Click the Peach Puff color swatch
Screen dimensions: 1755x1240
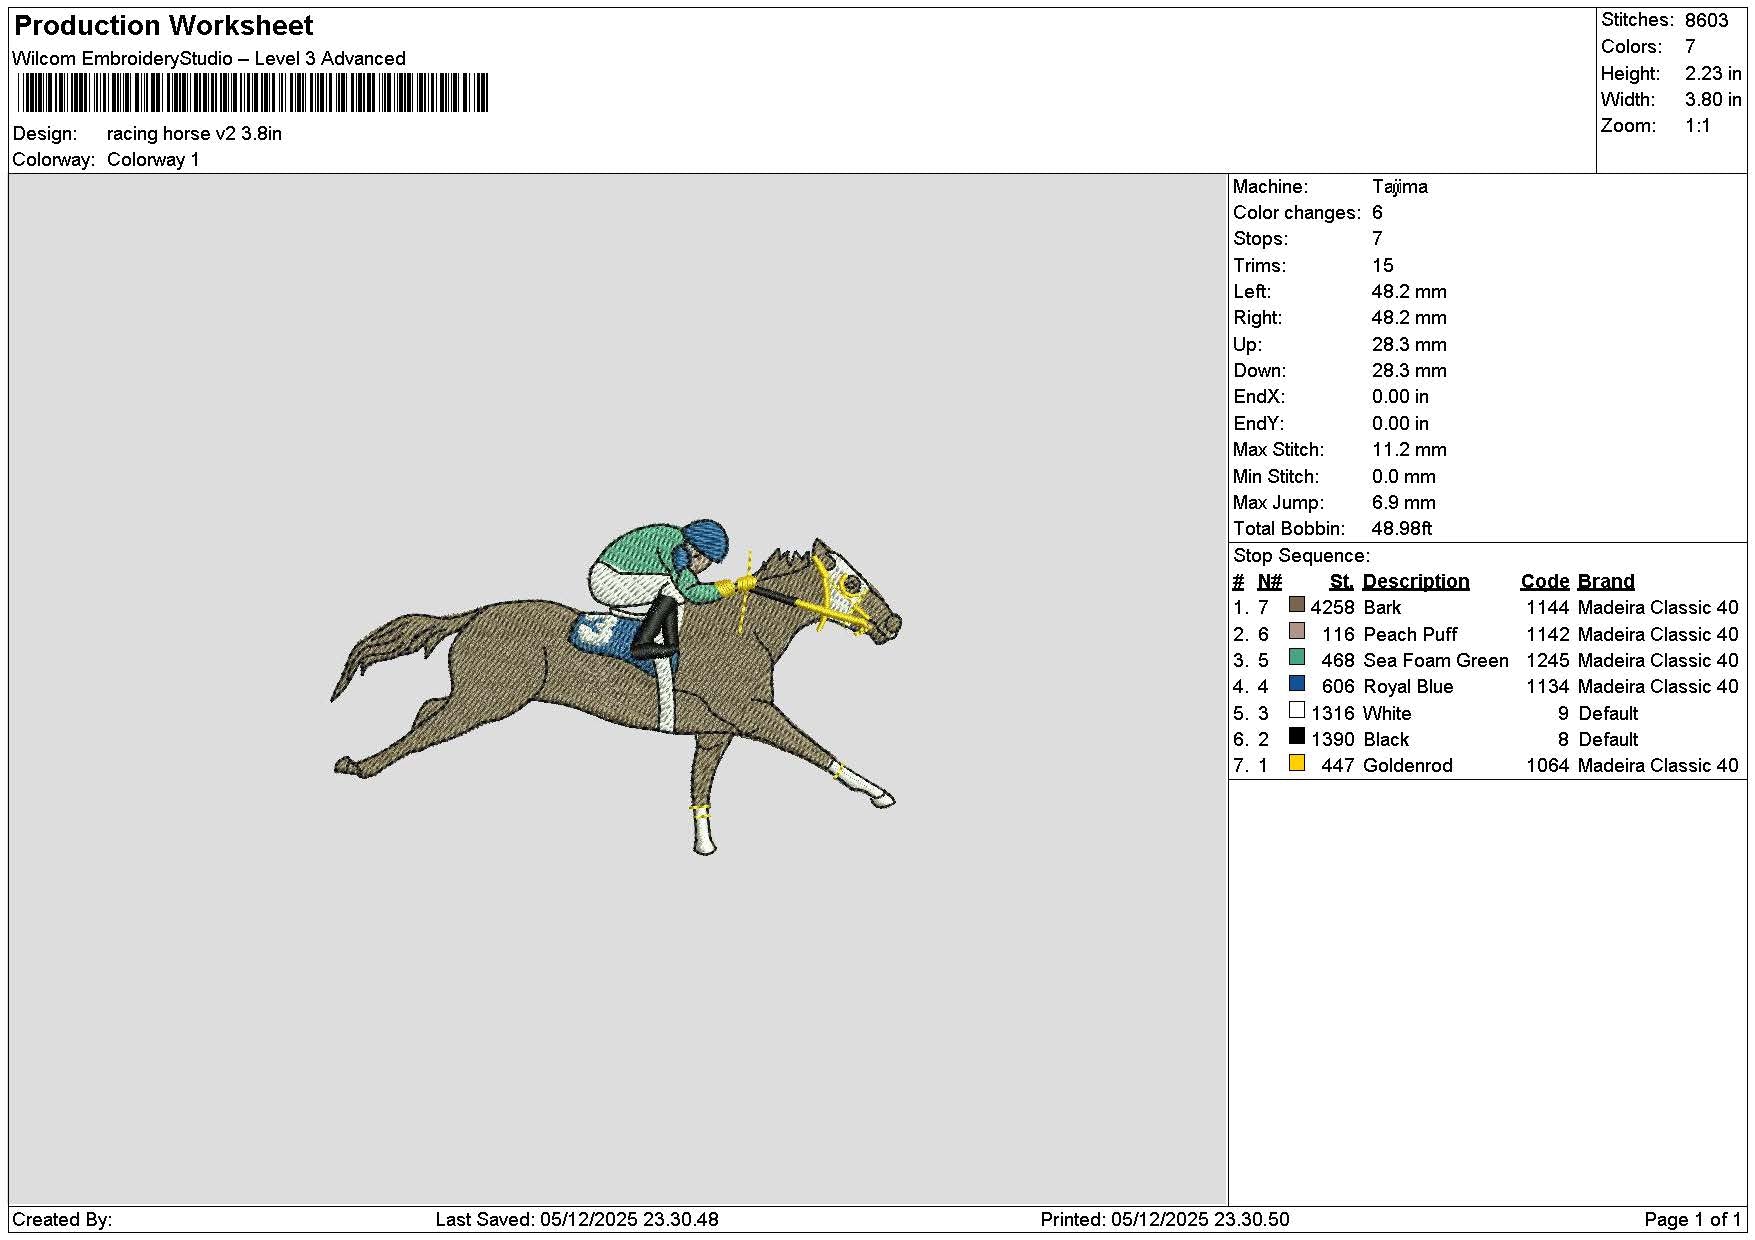[x=1297, y=631]
